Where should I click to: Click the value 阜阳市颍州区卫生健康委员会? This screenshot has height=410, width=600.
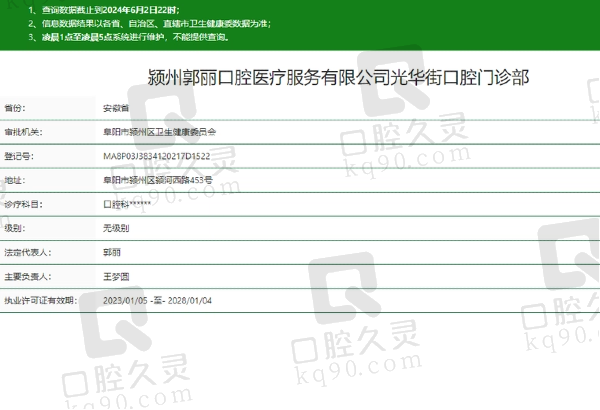[159, 132]
